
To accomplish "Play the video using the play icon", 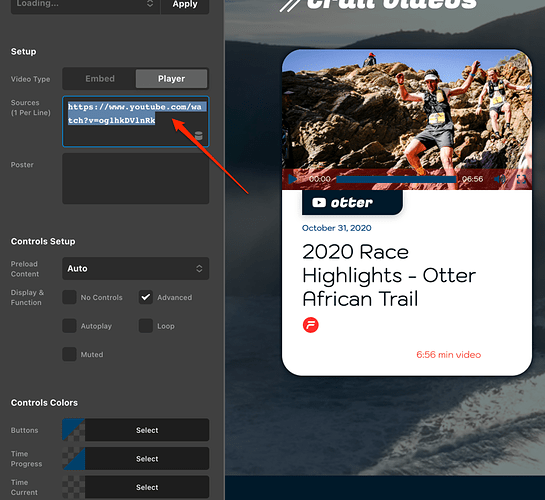I will (292, 179).
